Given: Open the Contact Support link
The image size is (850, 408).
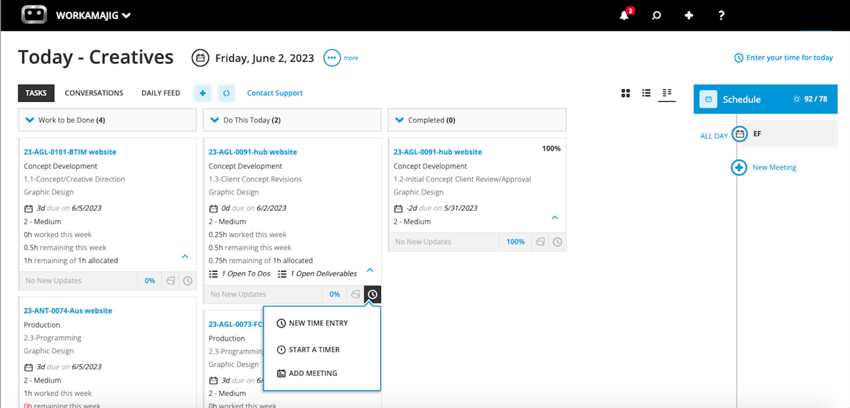Looking at the screenshot, I should [275, 93].
